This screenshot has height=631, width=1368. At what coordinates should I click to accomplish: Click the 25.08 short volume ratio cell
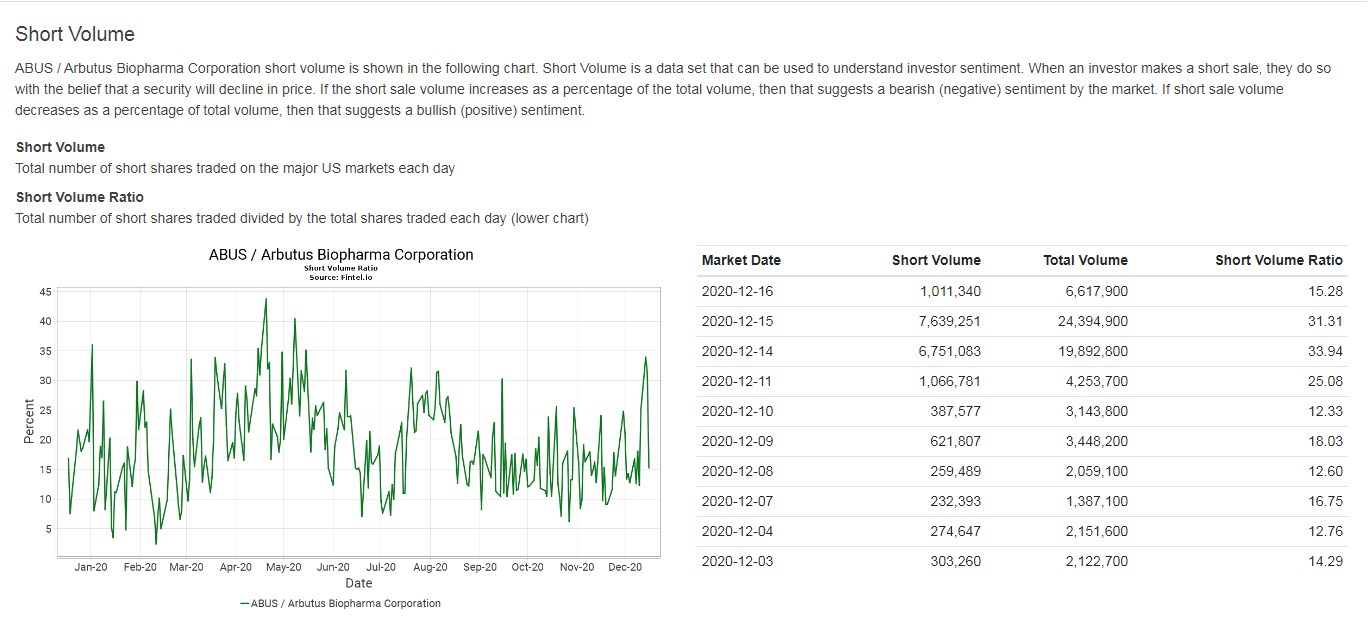pyautogui.click(x=1324, y=381)
